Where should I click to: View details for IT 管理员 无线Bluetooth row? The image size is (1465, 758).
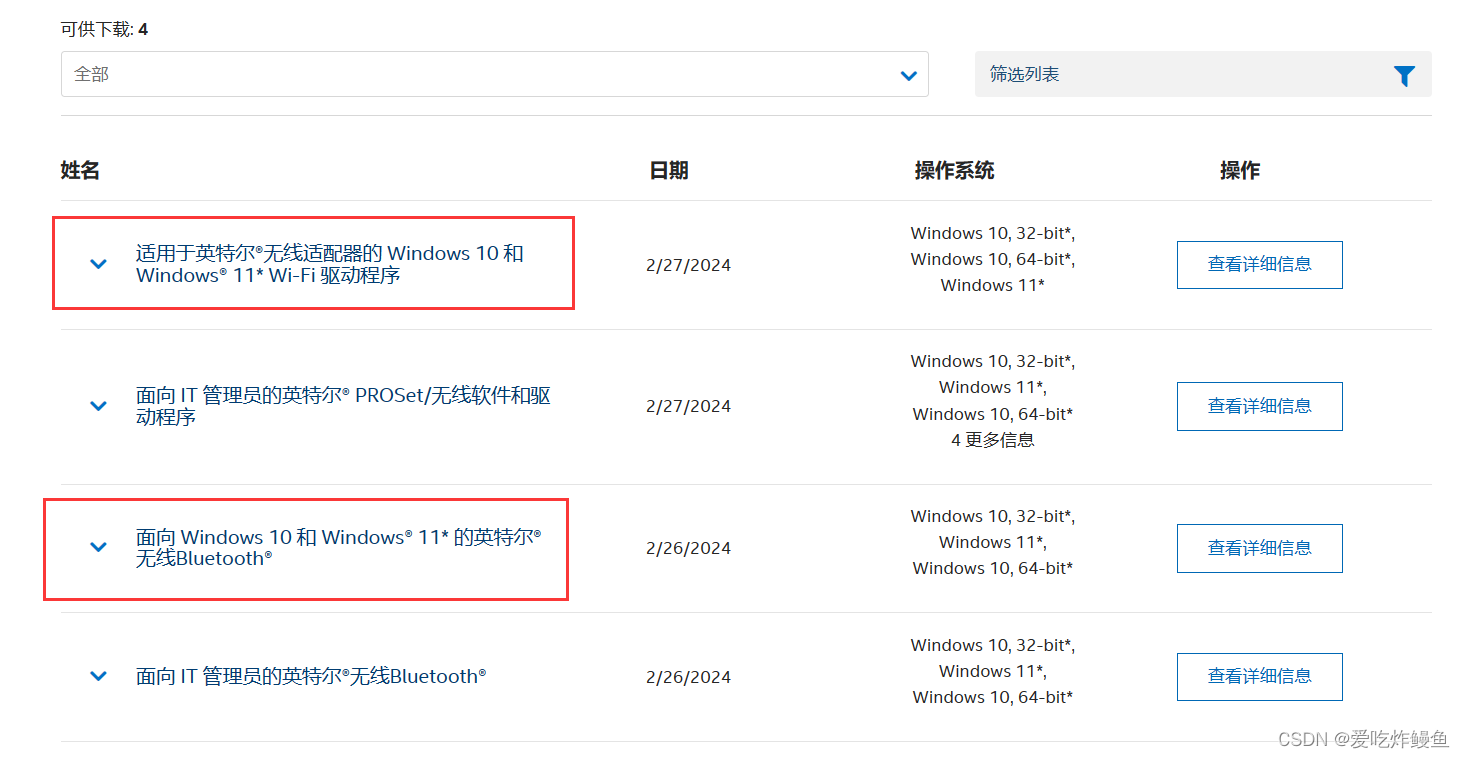coord(1259,677)
